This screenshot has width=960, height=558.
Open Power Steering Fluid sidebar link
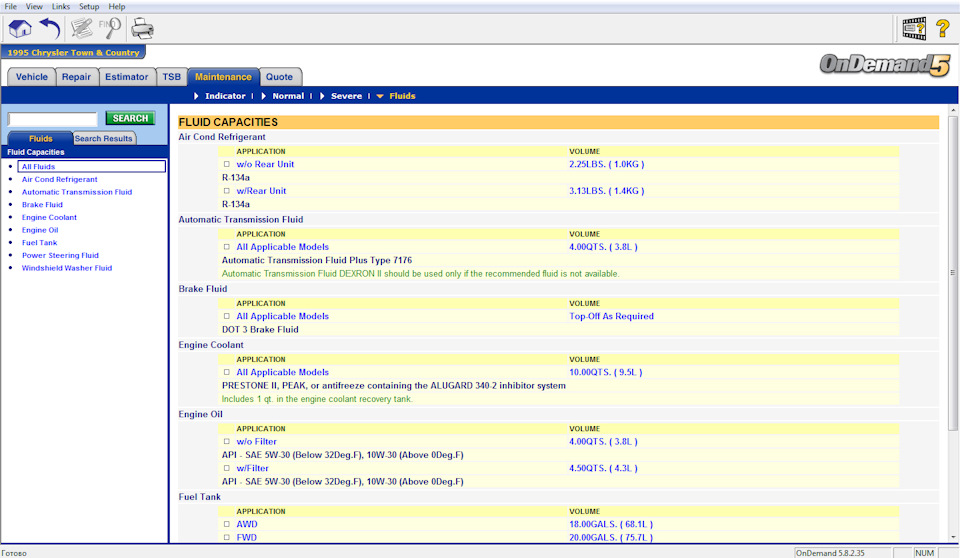(61, 255)
